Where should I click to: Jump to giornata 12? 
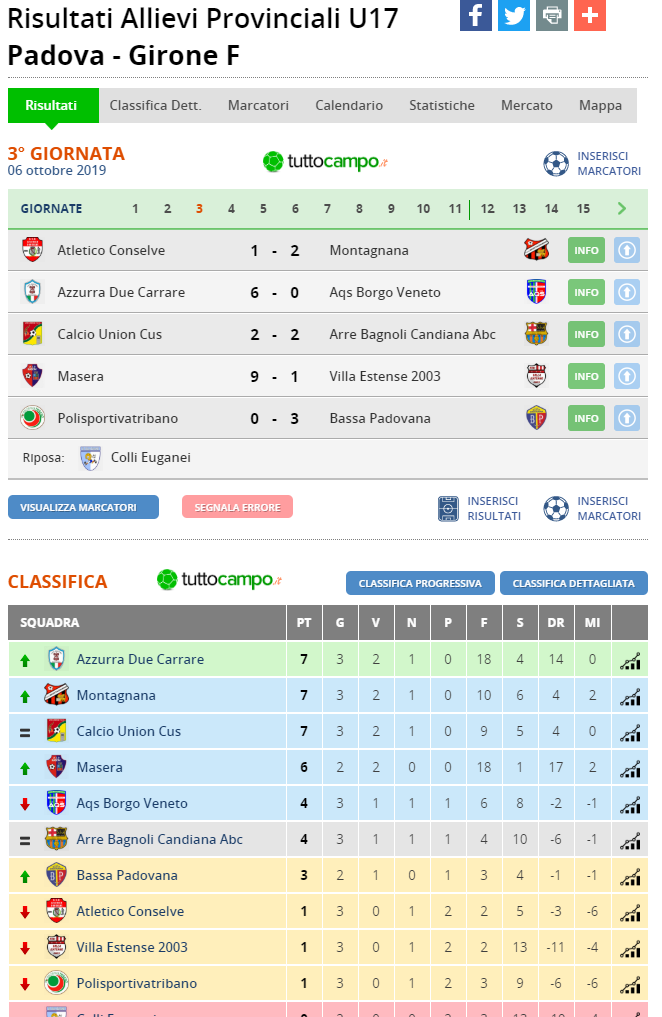tap(488, 209)
